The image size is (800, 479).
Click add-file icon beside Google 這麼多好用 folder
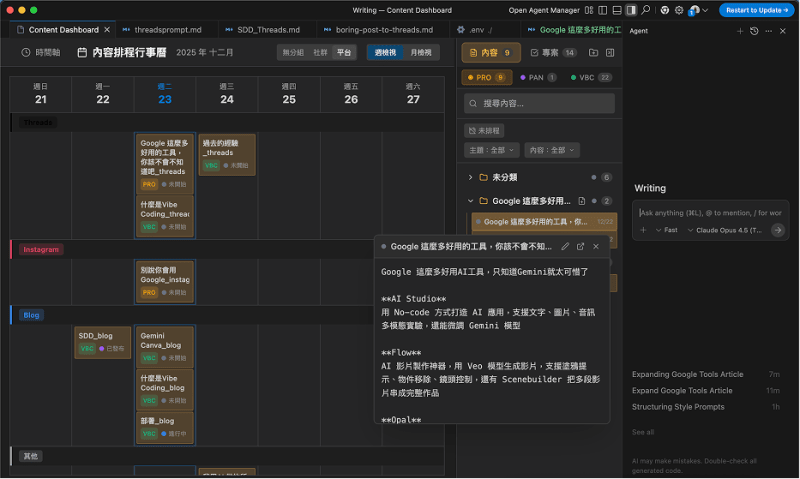pyautogui.click(x=582, y=201)
